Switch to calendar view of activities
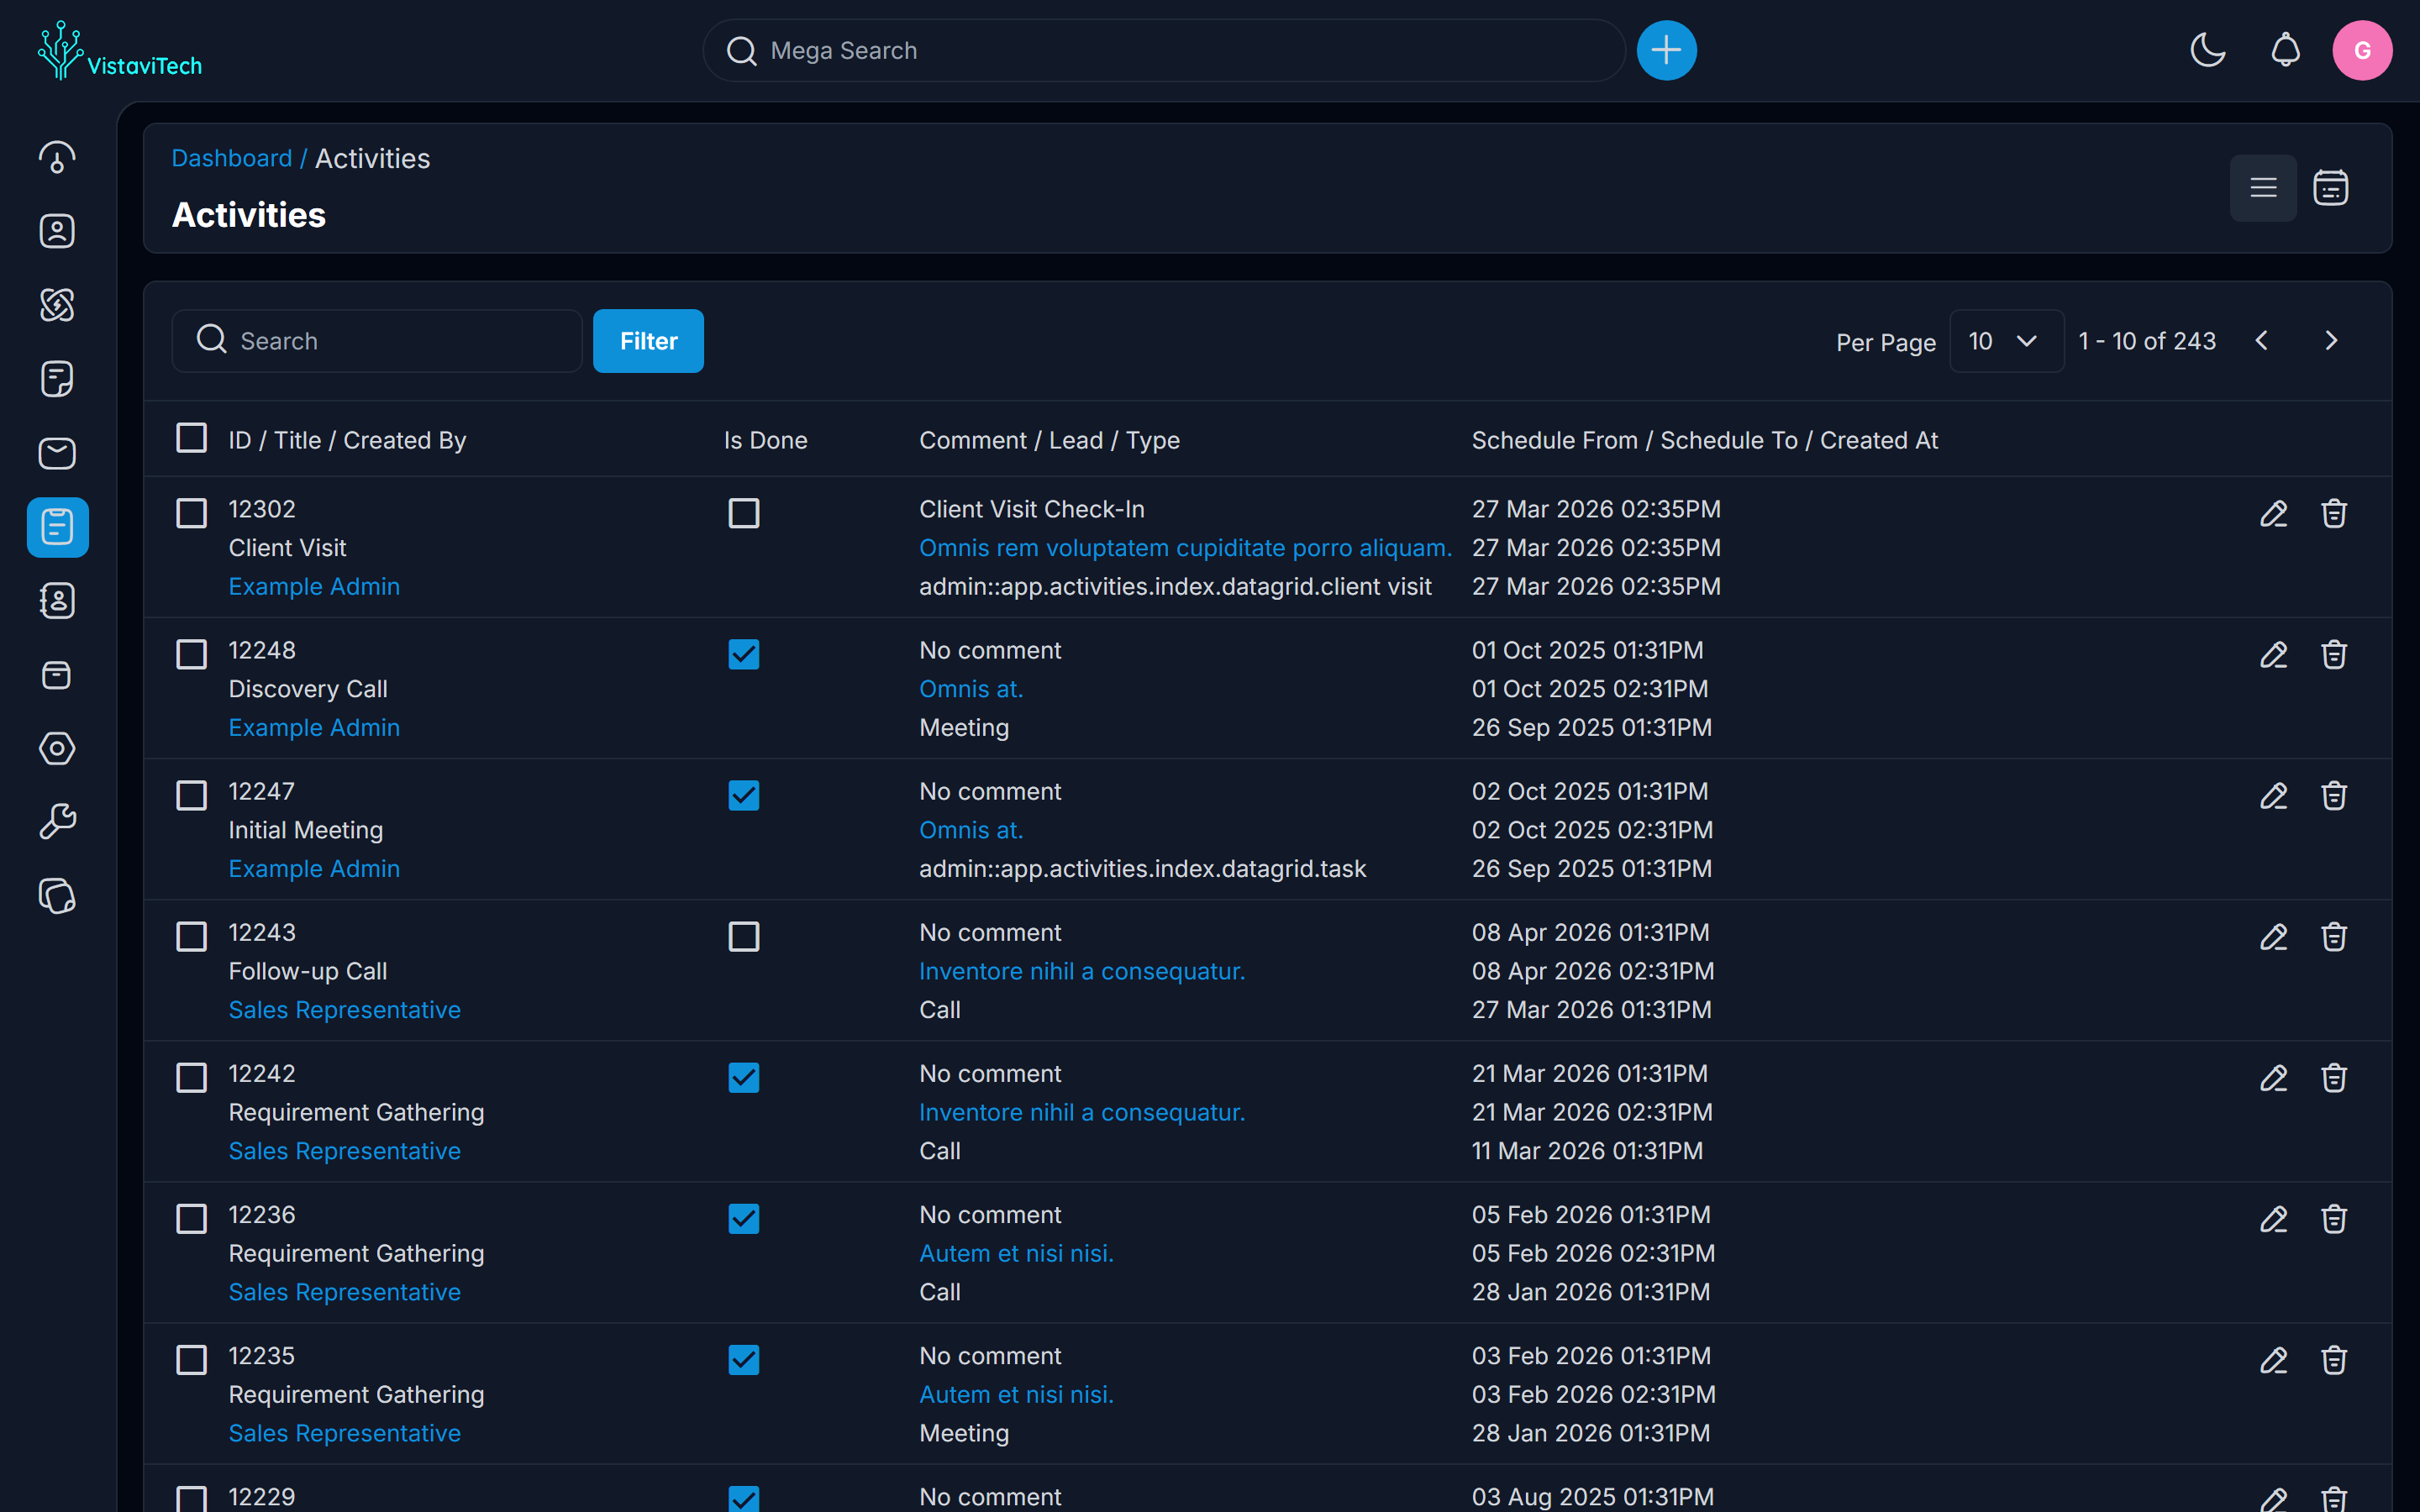The width and height of the screenshot is (2420, 1512). click(2331, 187)
